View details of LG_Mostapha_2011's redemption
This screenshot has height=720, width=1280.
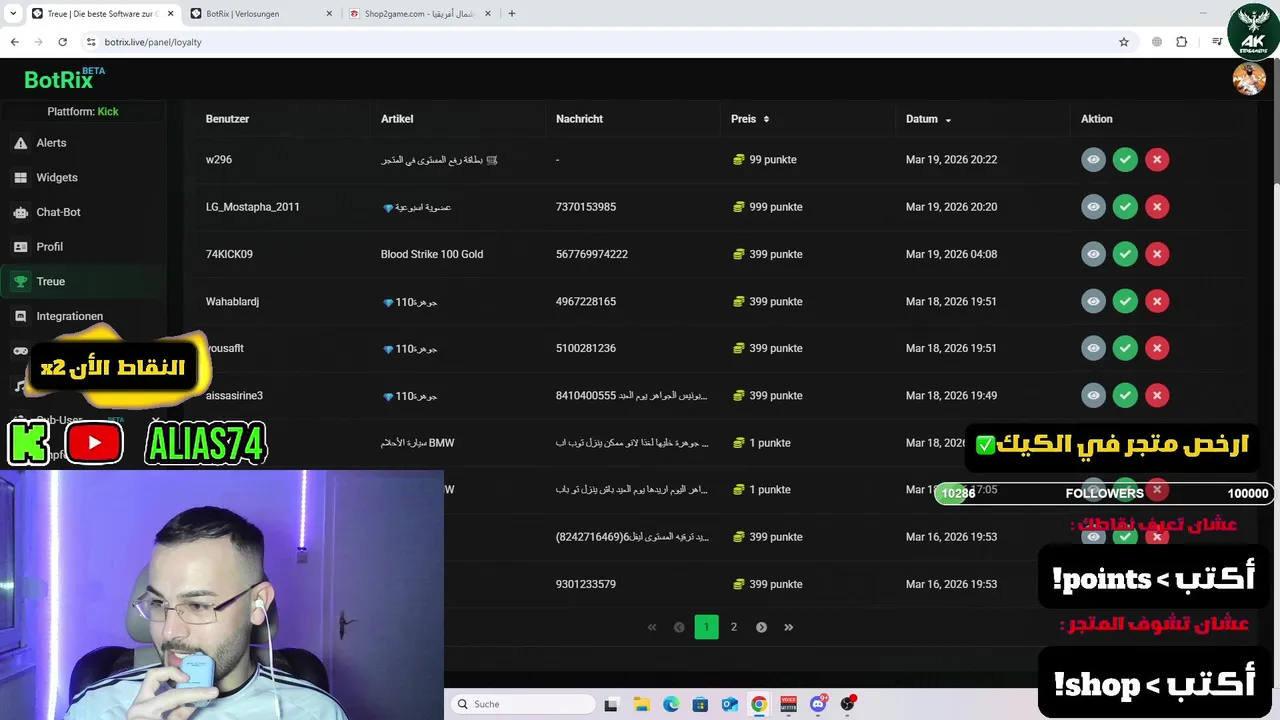(x=1093, y=207)
